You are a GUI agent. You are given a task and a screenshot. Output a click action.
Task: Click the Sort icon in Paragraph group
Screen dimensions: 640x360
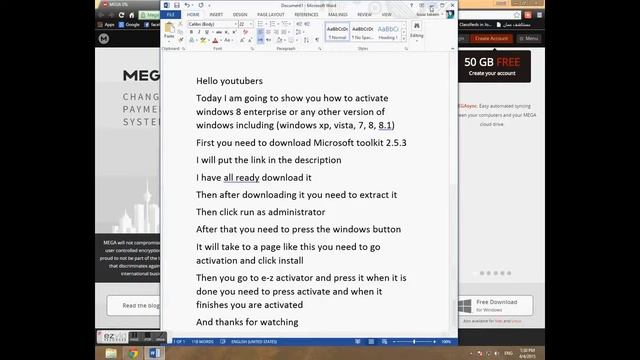pyautogui.click(x=306, y=40)
